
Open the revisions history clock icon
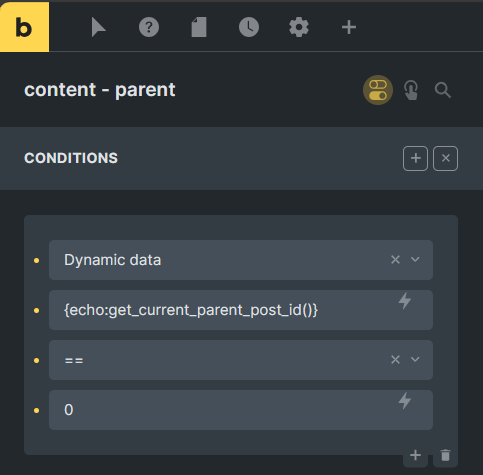pyautogui.click(x=249, y=27)
